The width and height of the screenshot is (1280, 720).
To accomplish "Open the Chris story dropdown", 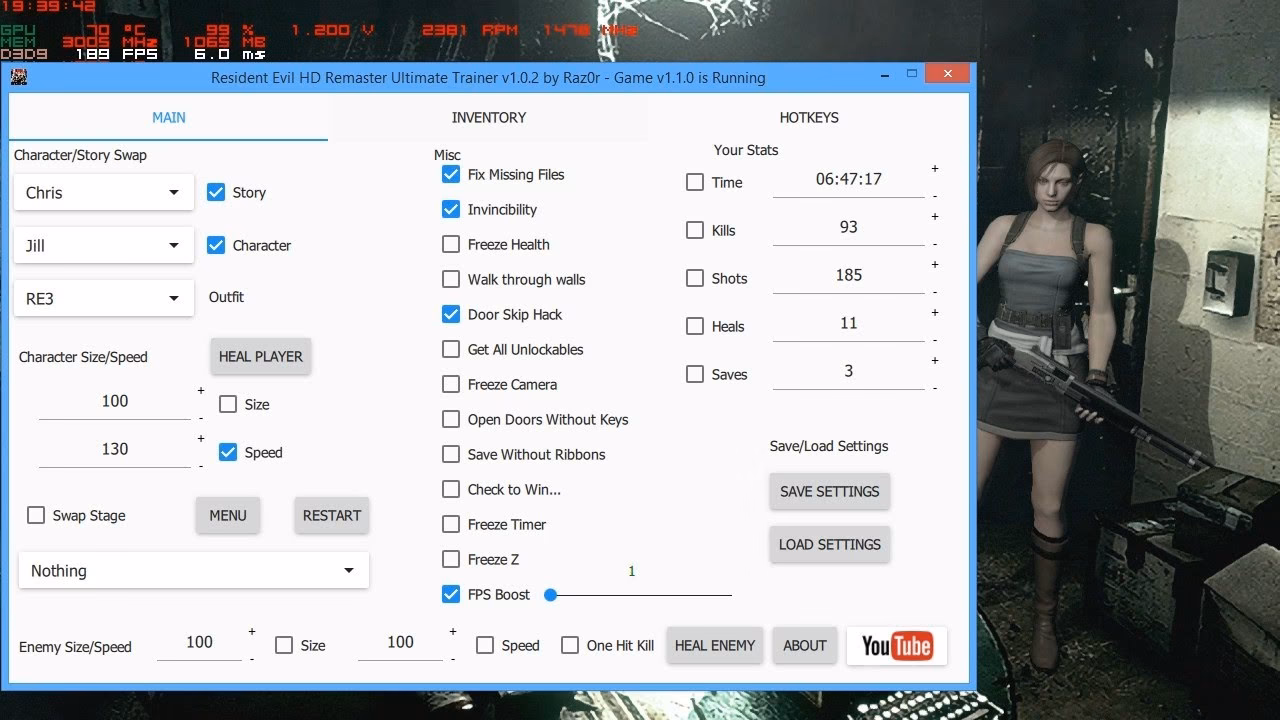I will (104, 193).
